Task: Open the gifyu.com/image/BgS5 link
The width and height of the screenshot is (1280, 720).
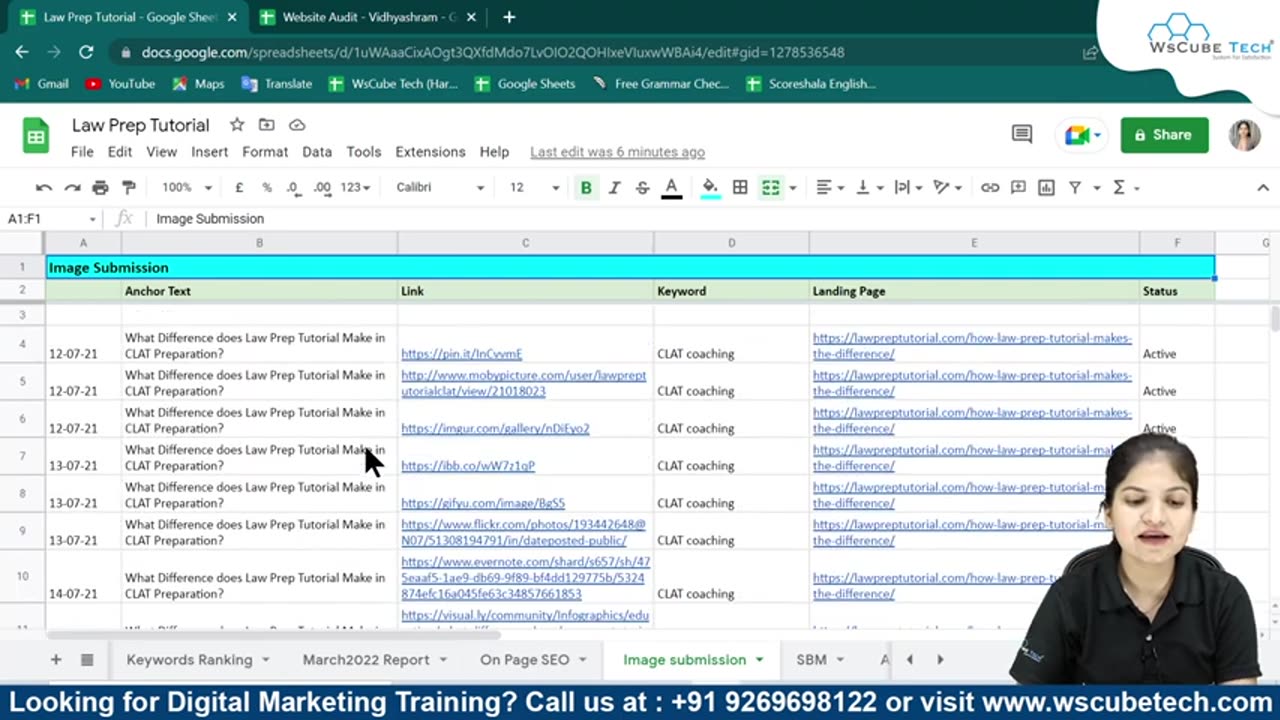Action: [483, 503]
